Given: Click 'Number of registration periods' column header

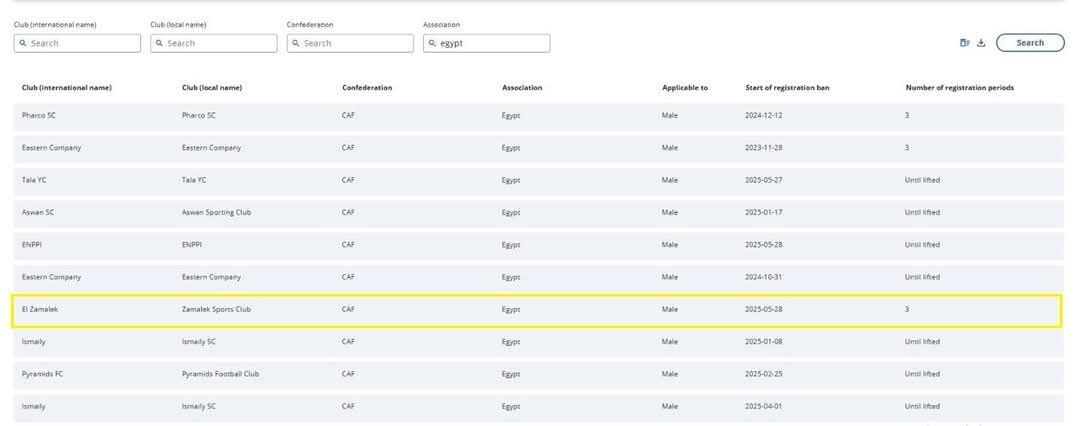Looking at the screenshot, I should point(959,88).
